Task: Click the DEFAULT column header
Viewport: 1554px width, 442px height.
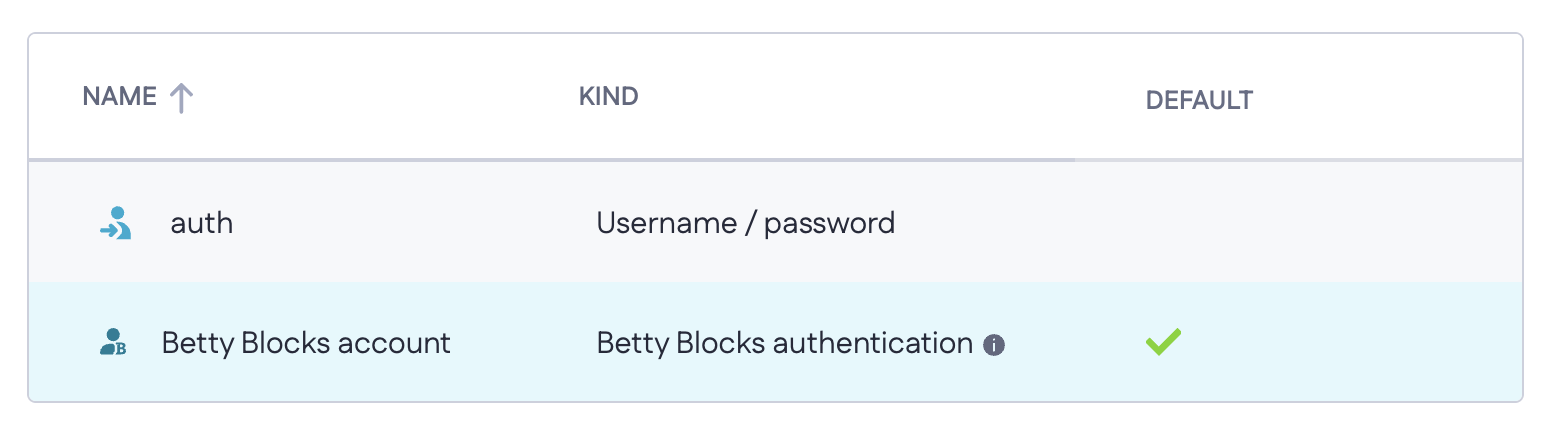Action: click(1199, 100)
